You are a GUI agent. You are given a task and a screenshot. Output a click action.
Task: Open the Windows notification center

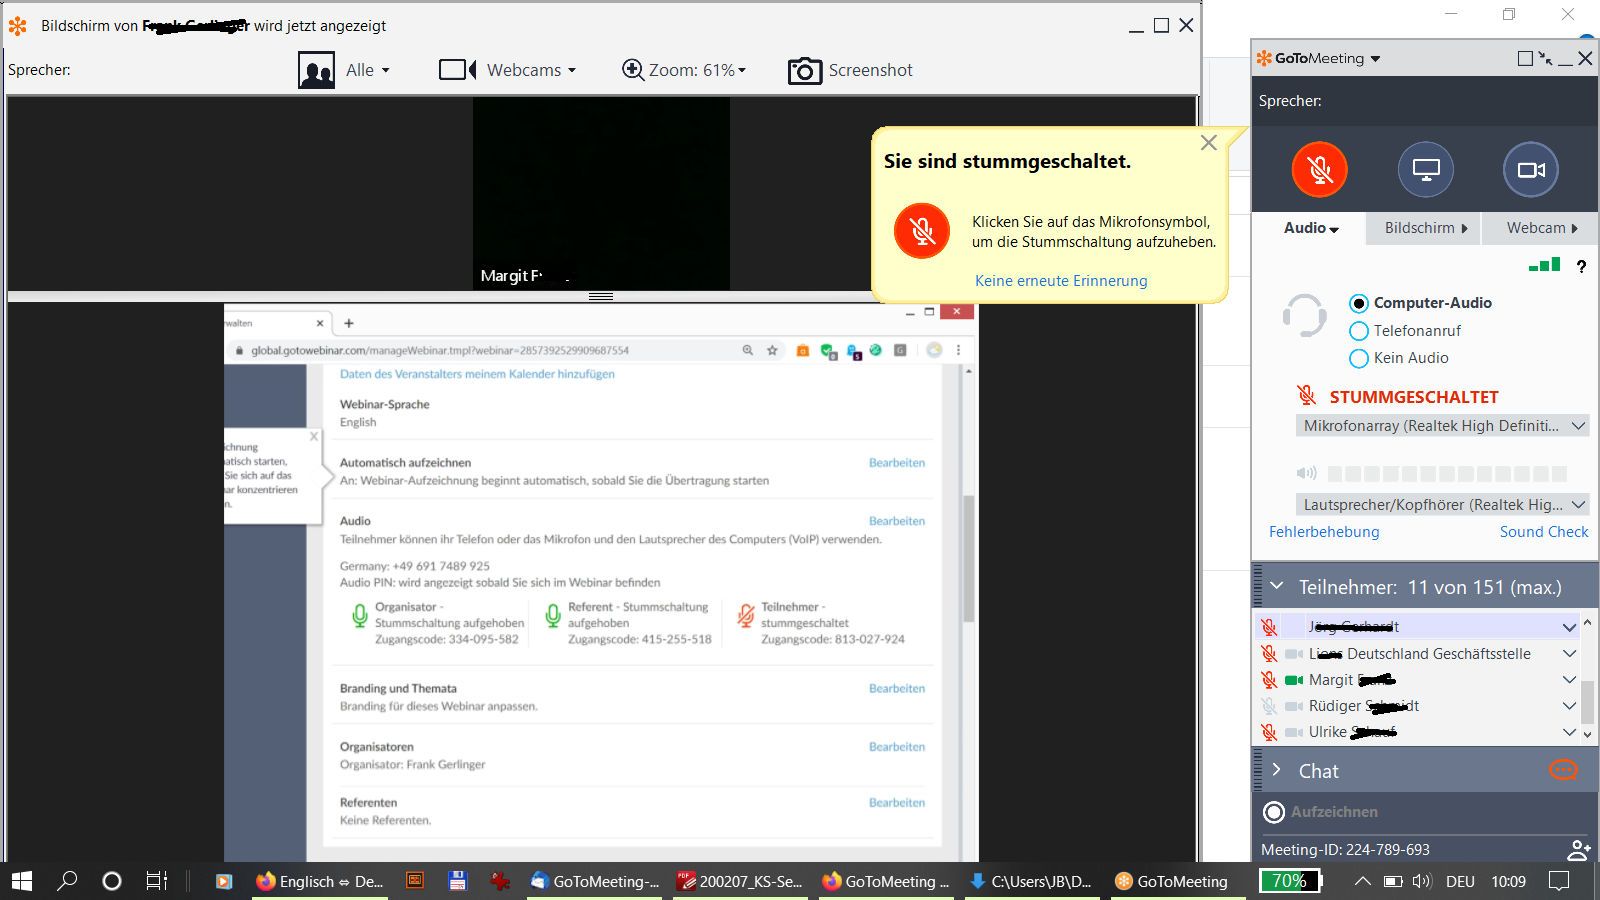1558,881
